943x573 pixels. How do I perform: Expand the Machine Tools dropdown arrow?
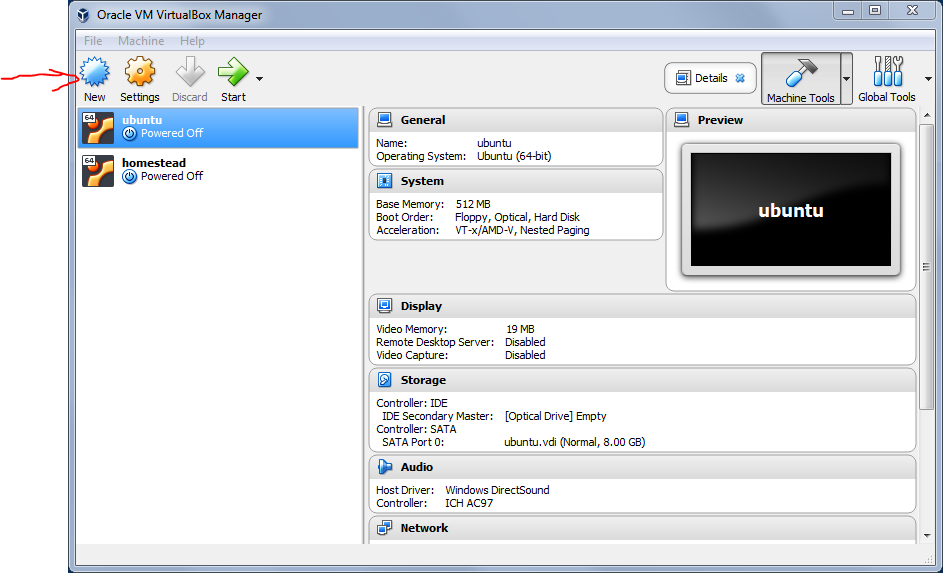coord(846,79)
